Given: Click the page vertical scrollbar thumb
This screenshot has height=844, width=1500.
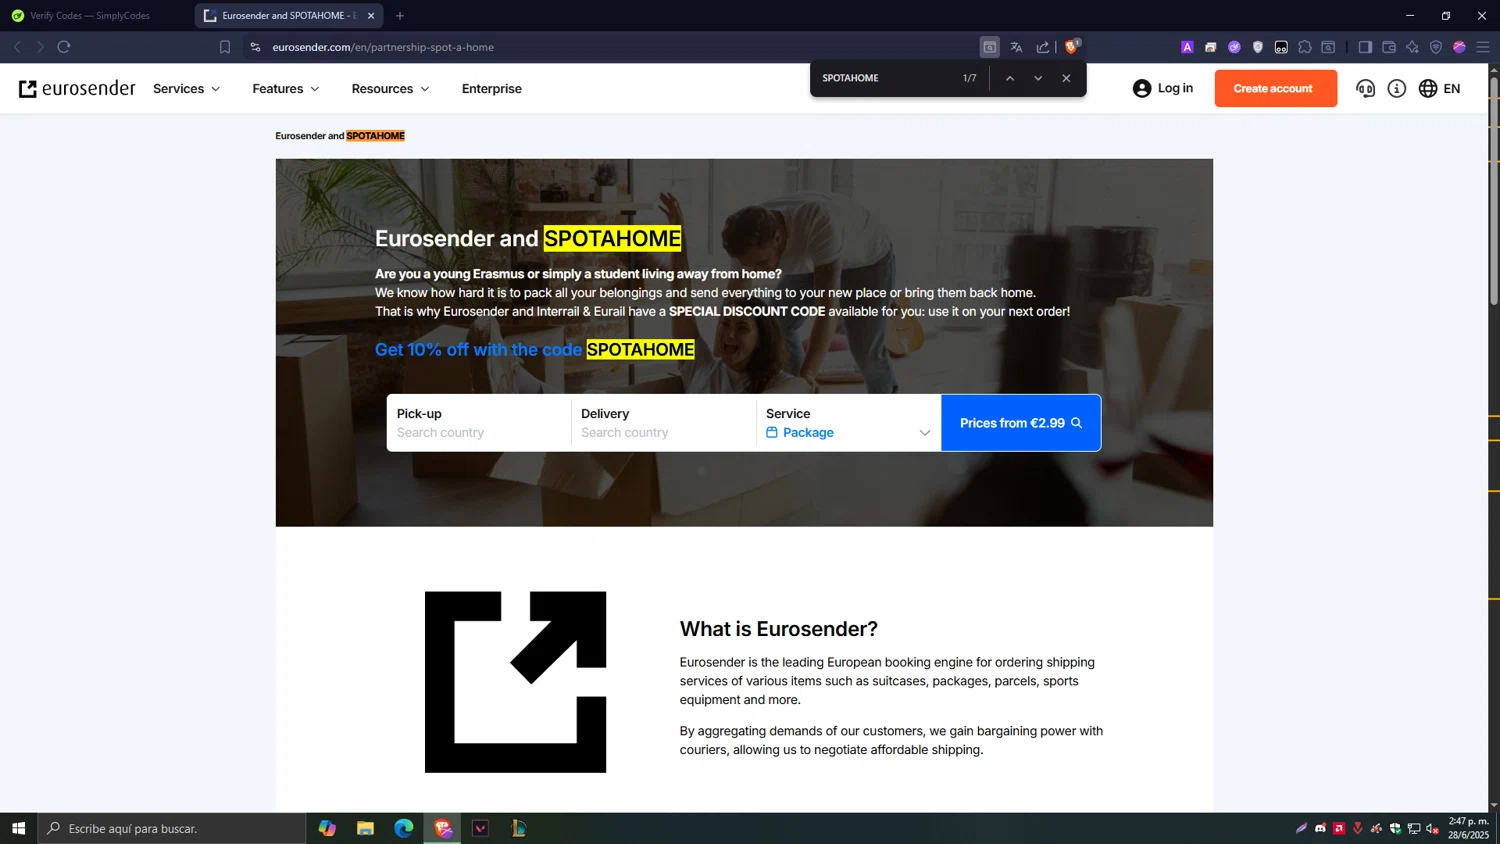Looking at the screenshot, I should 1494,190.
